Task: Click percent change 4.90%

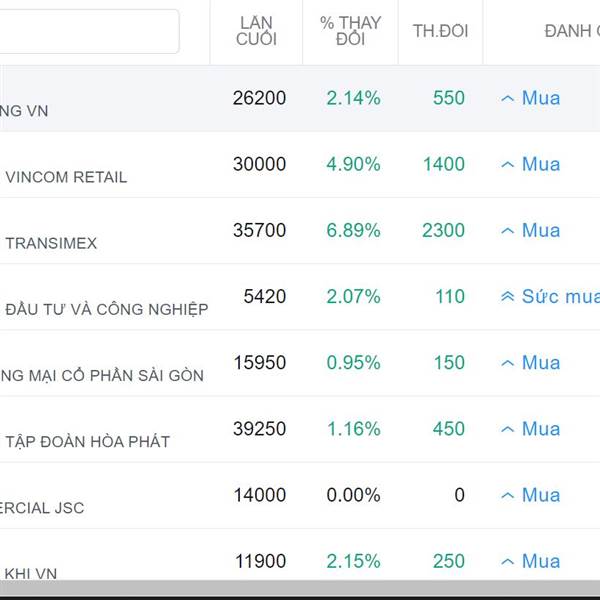Action: click(x=354, y=164)
